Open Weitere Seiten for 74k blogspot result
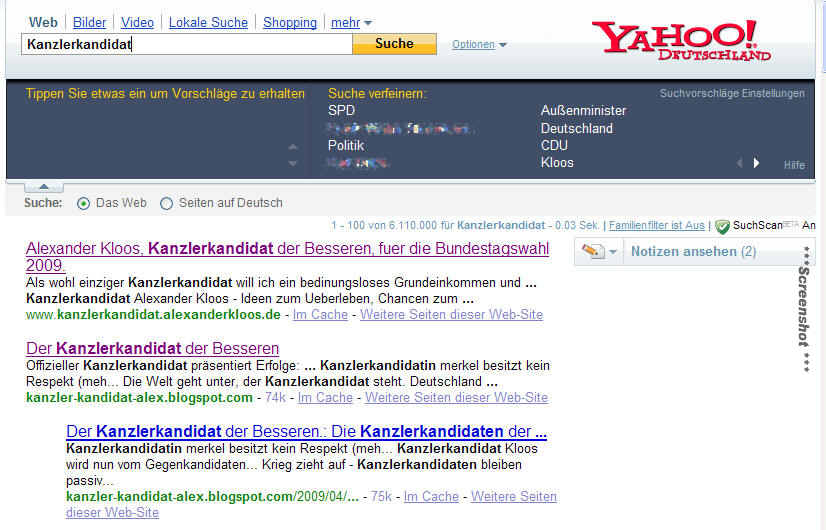The height and width of the screenshot is (530, 826). pyautogui.click(x=457, y=398)
